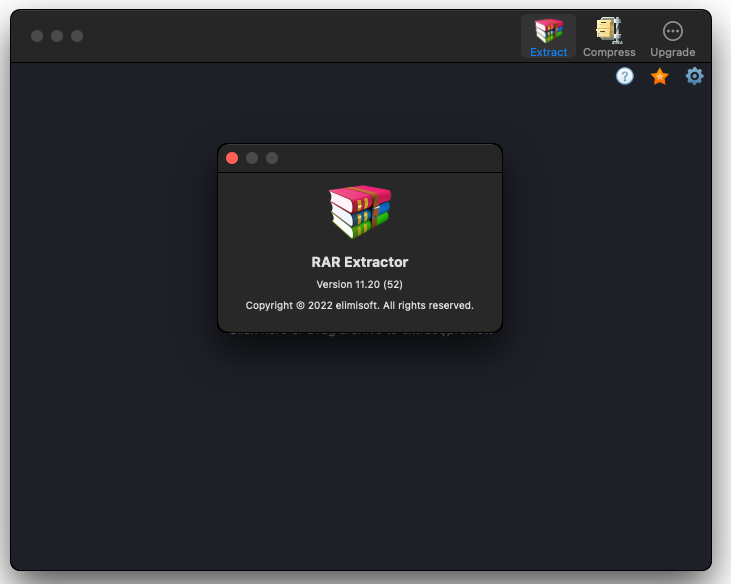Click the About dialog's gray minimize button
This screenshot has height=584, width=731.
pos(252,158)
